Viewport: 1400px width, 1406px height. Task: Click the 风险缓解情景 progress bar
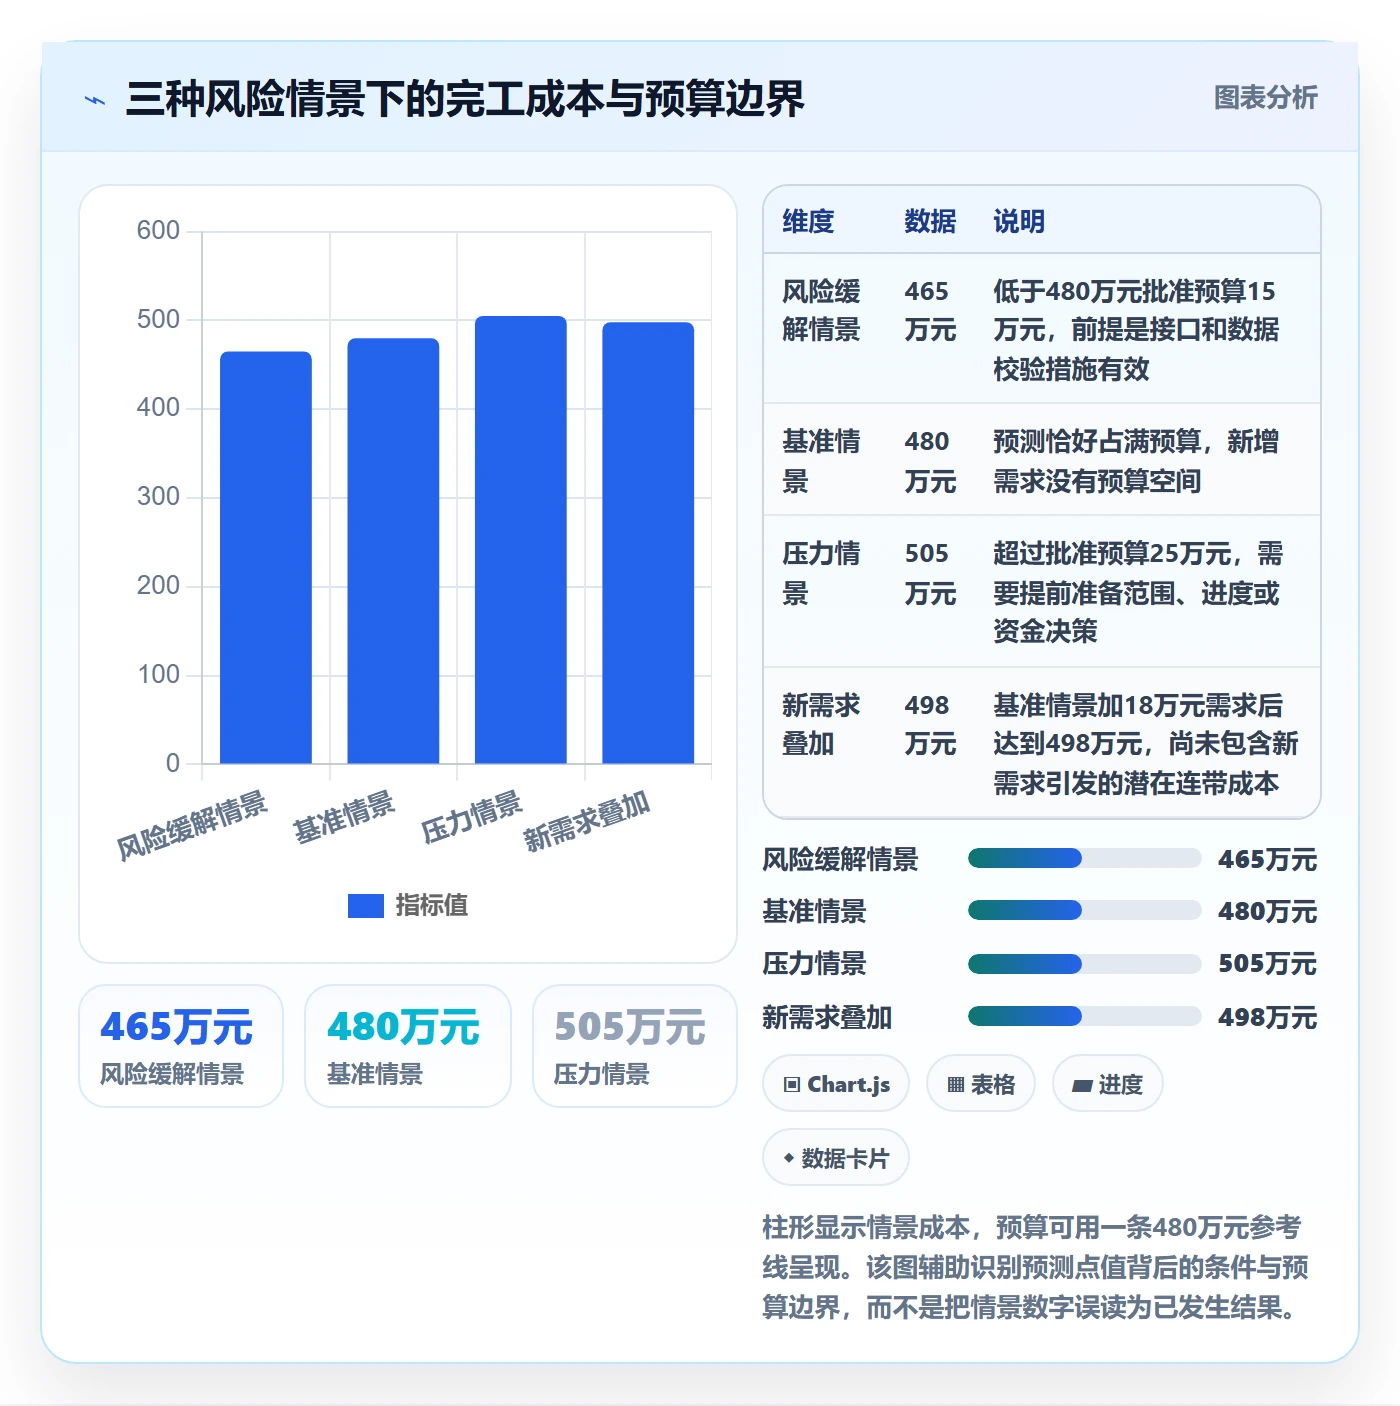[x=1084, y=858]
